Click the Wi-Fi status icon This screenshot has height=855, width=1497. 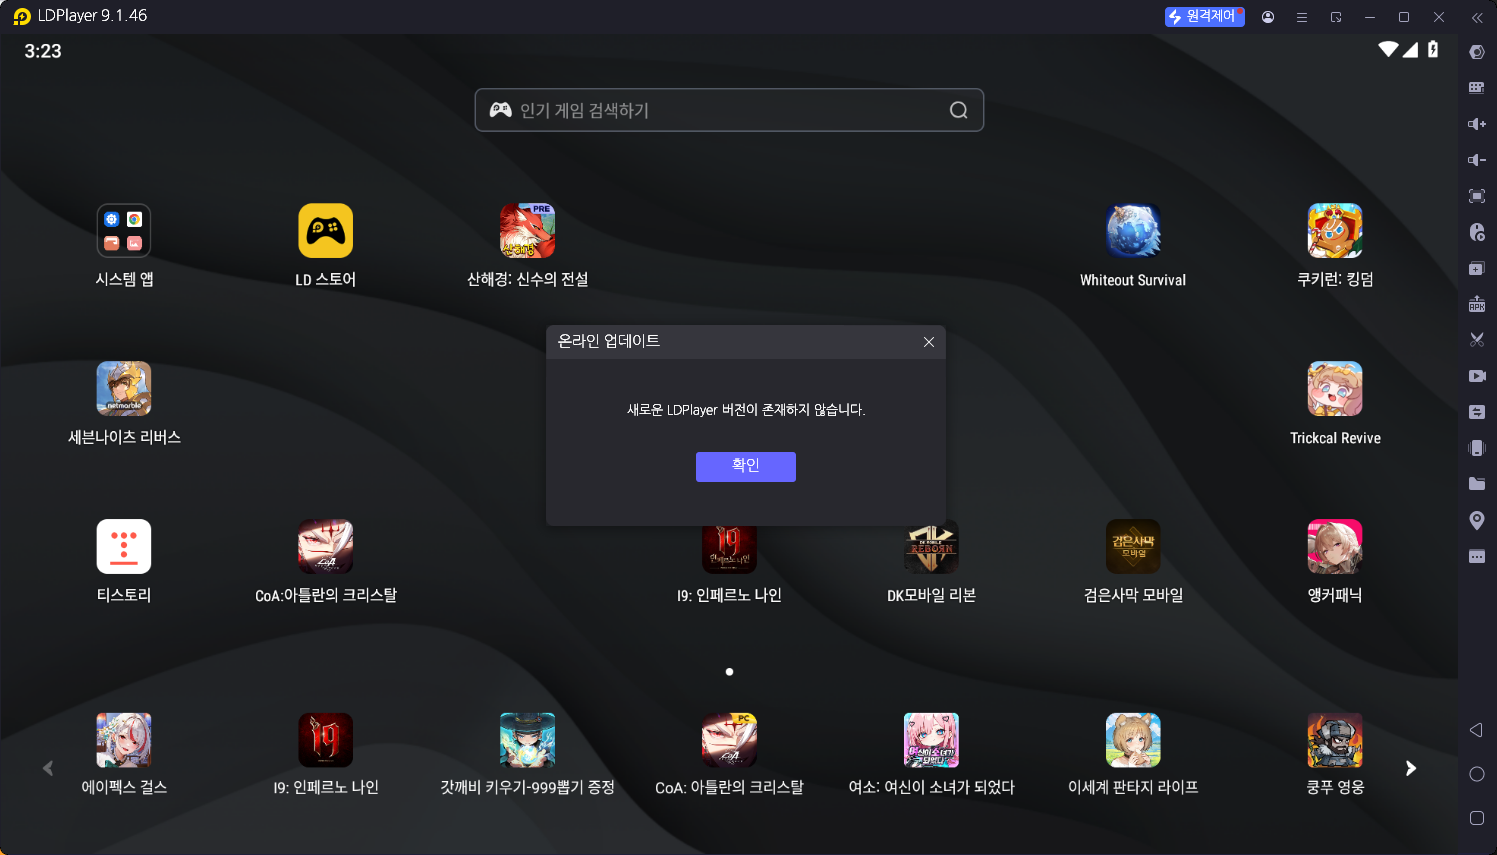[1388, 49]
